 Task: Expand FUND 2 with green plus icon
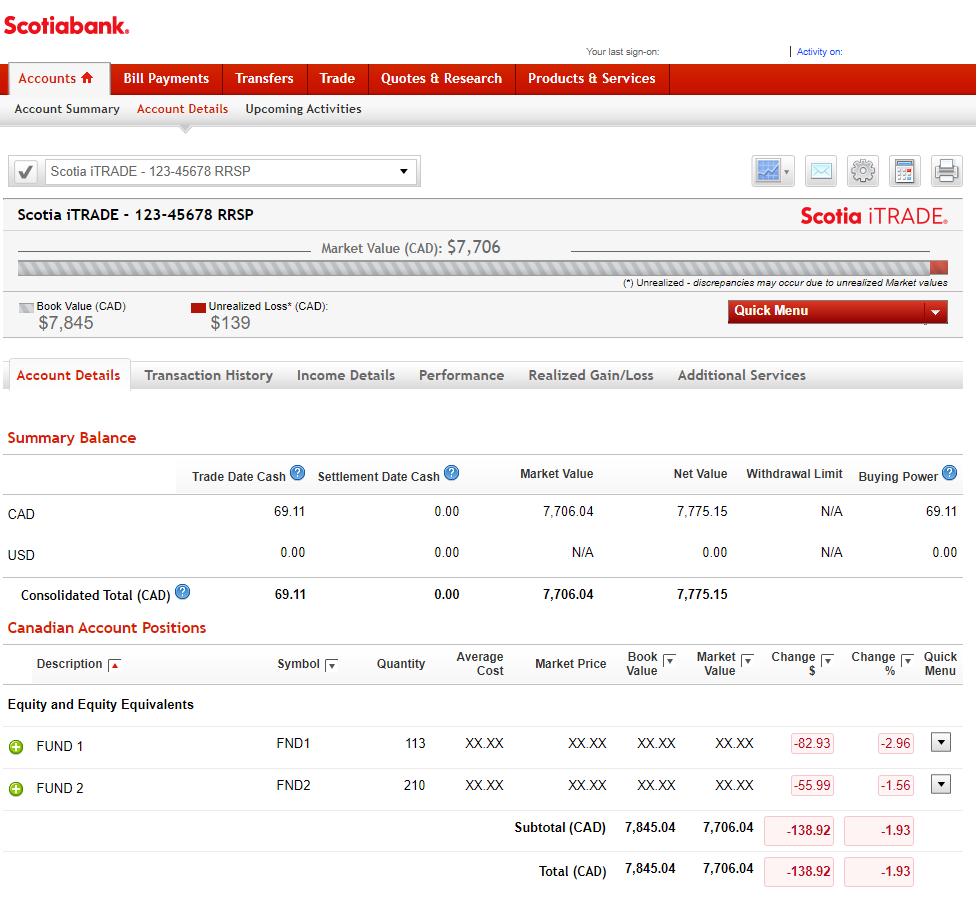pos(16,789)
